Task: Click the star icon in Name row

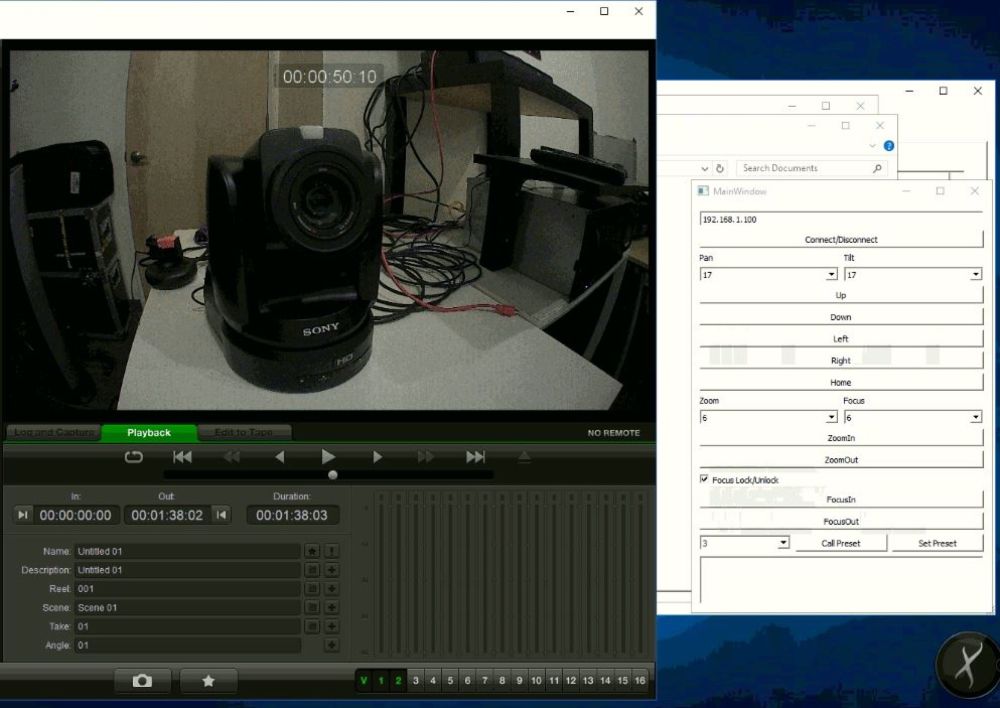Action: click(312, 551)
